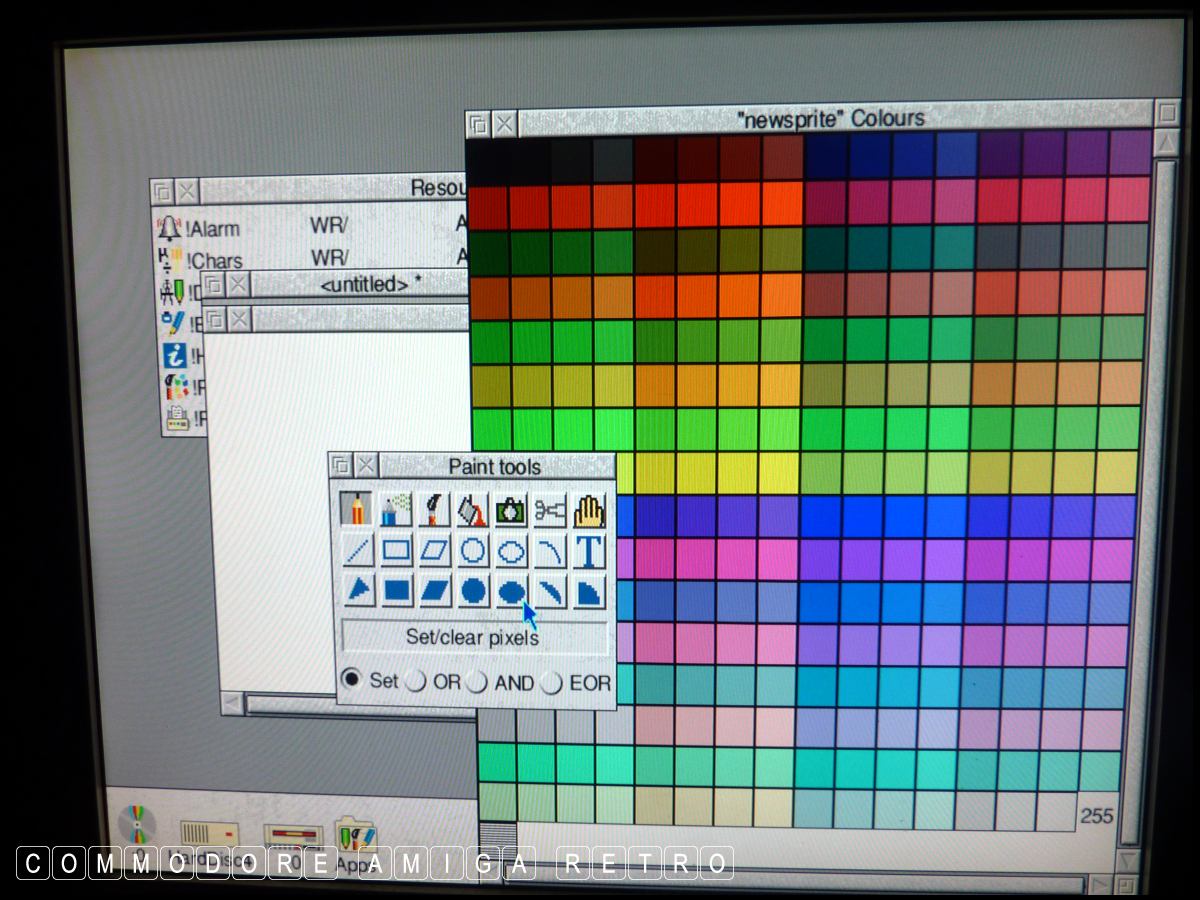
Task: Pick the flood fill bucket tool
Action: [473, 510]
